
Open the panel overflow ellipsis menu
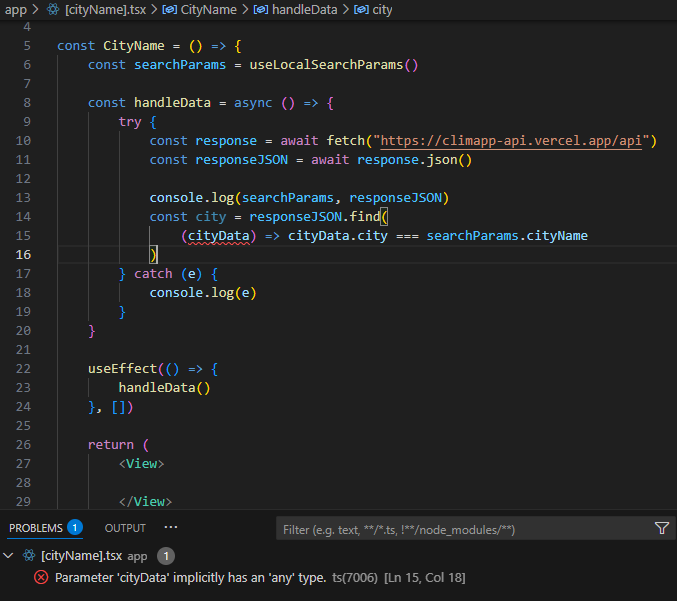coord(171,527)
